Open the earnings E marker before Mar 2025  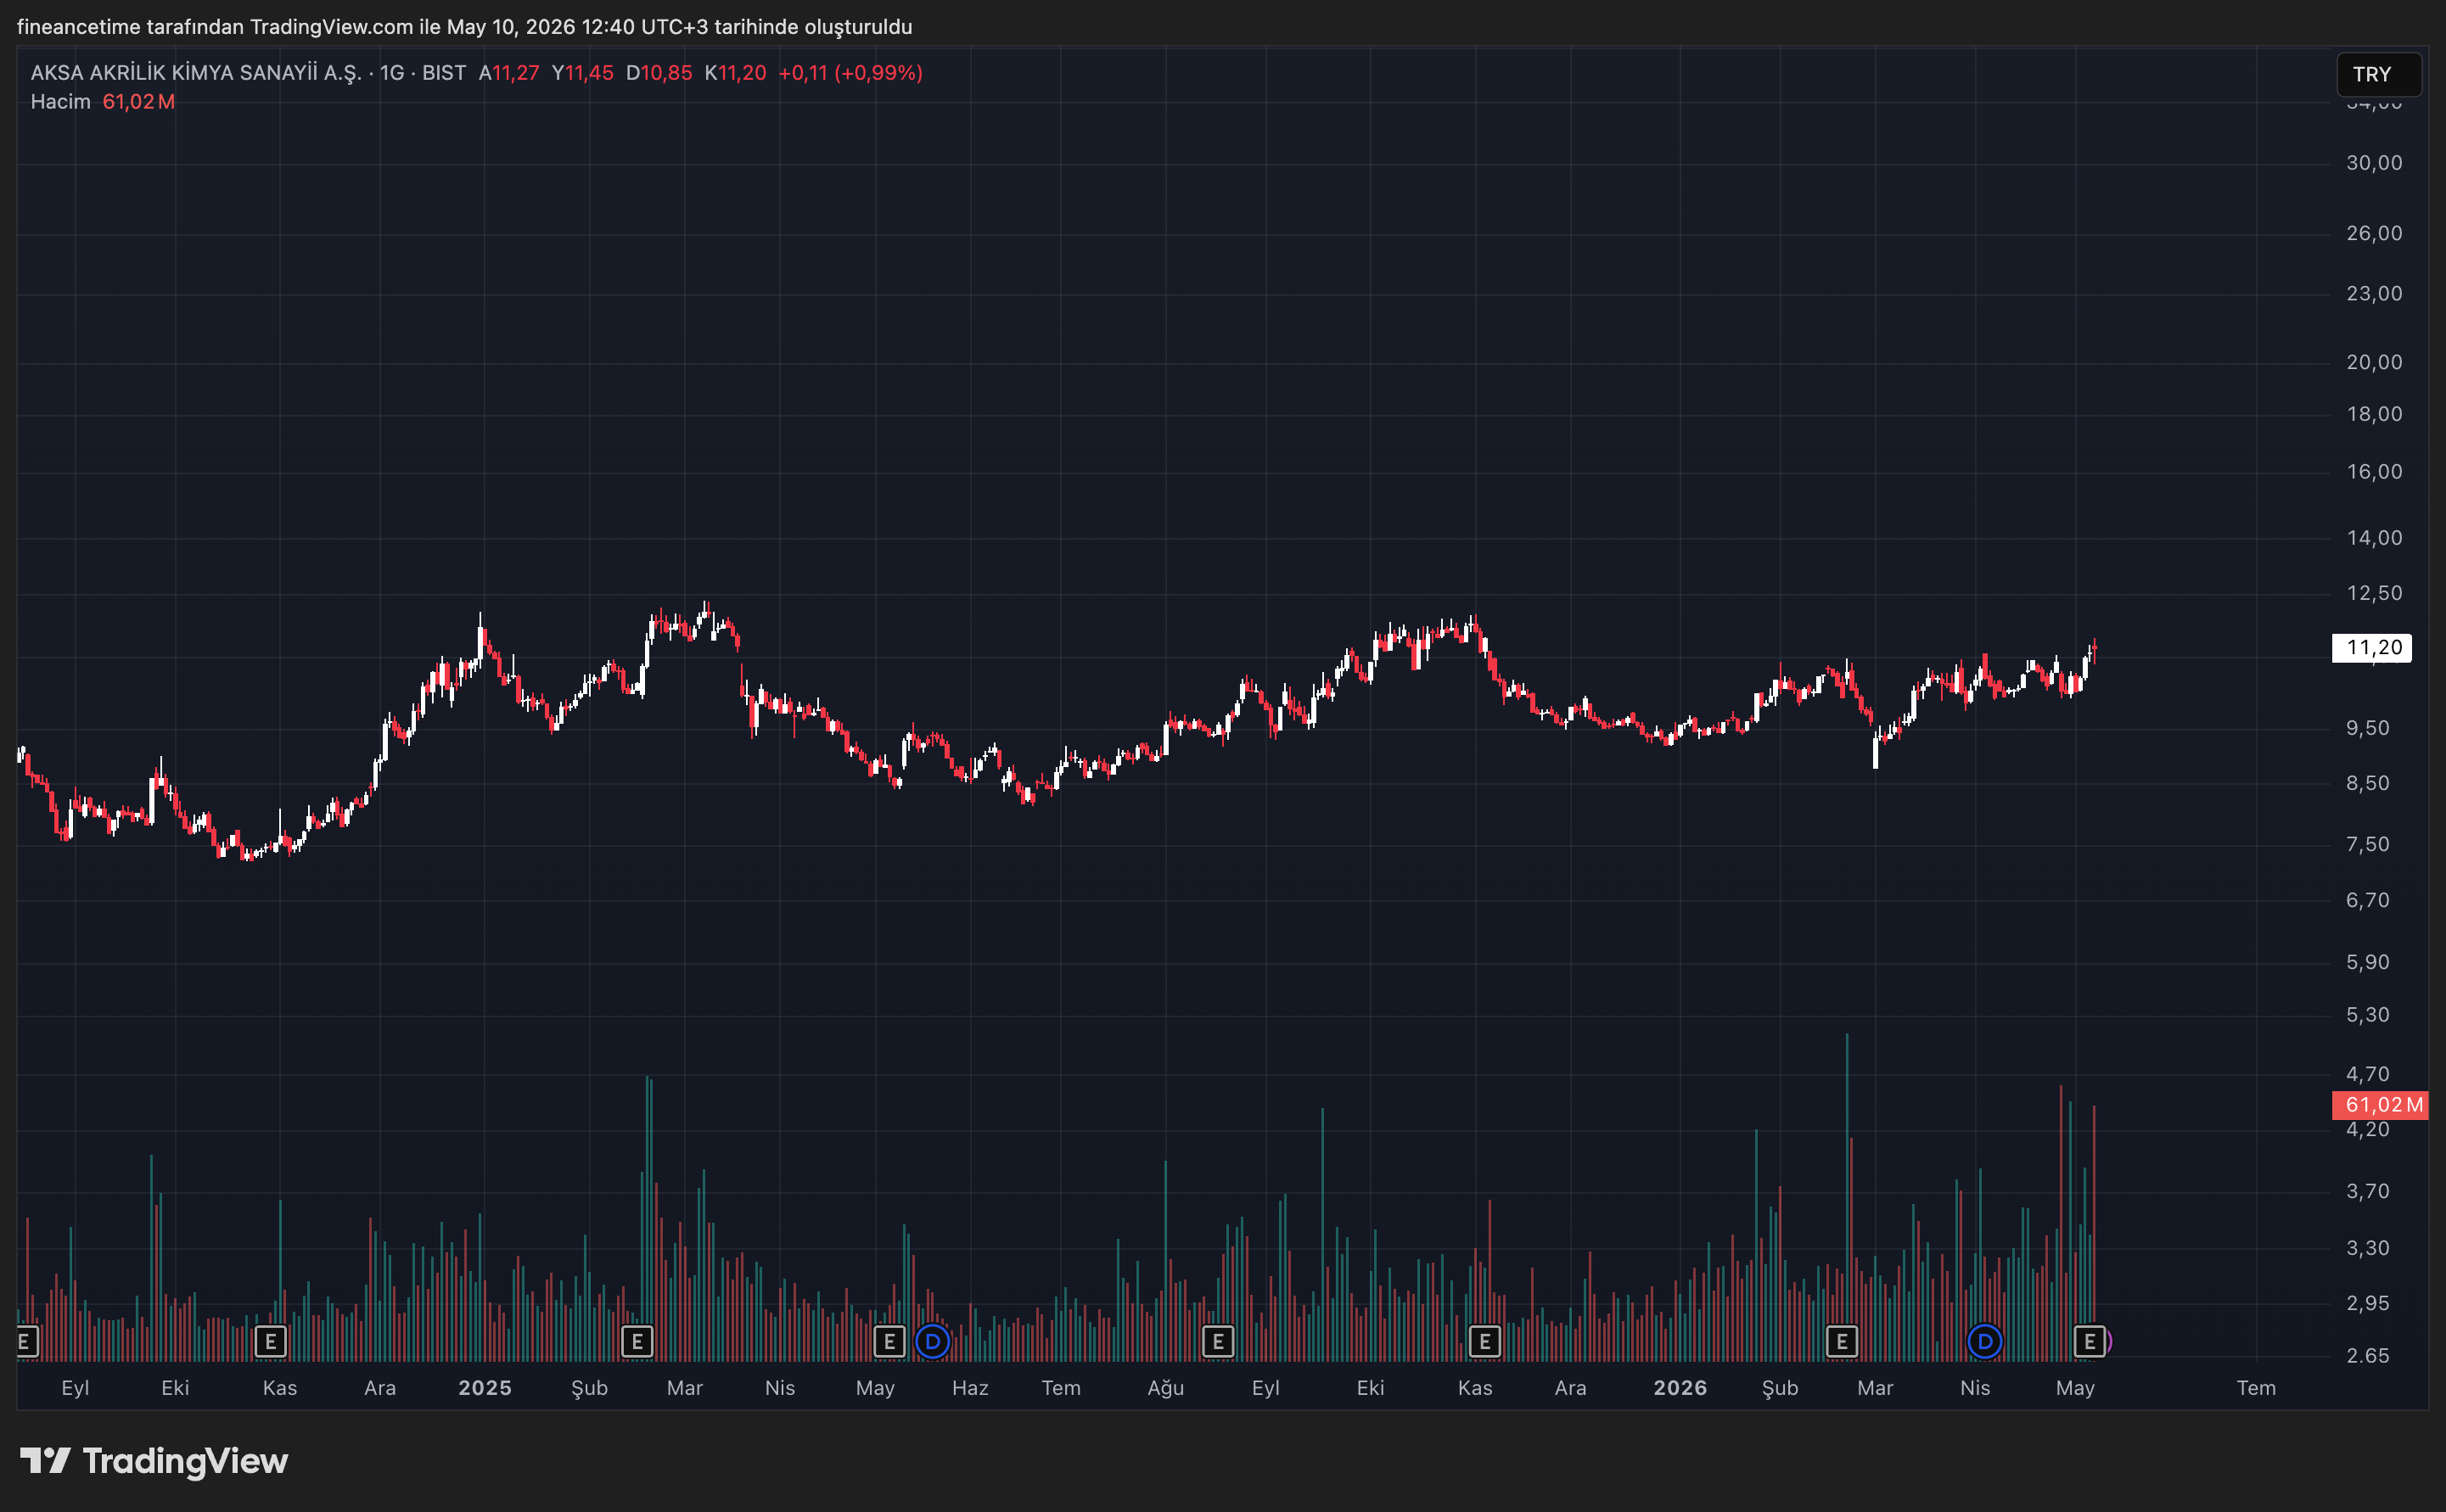pos(637,1341)
